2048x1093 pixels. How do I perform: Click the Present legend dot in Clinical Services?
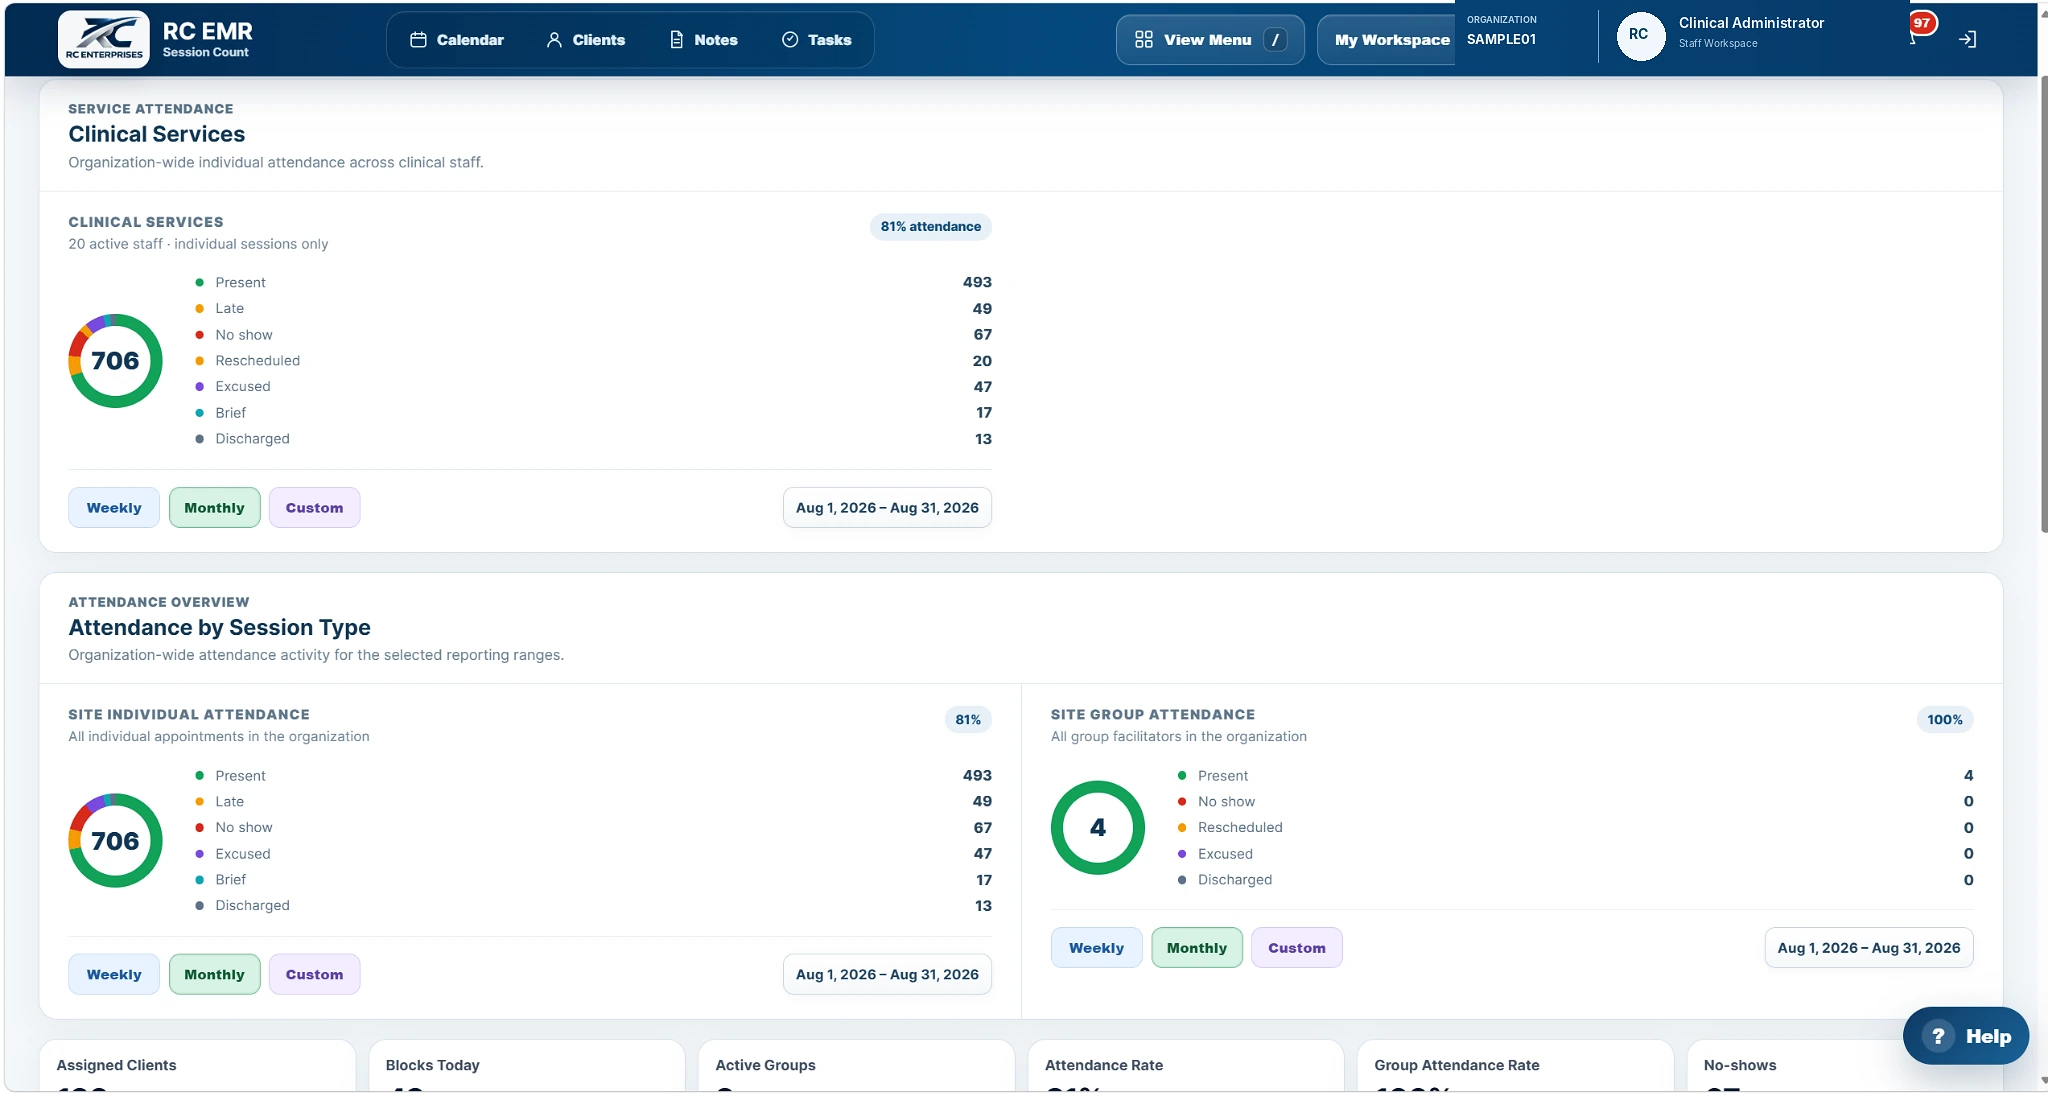[x=200, y=283]
